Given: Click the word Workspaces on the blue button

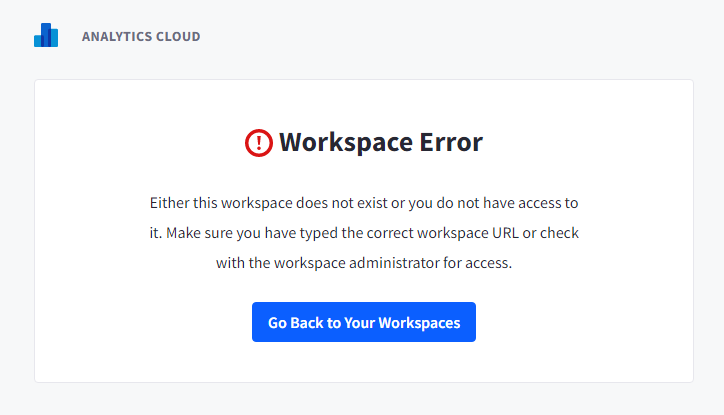Looking at the screenshot, I should [x=419, y=323].
